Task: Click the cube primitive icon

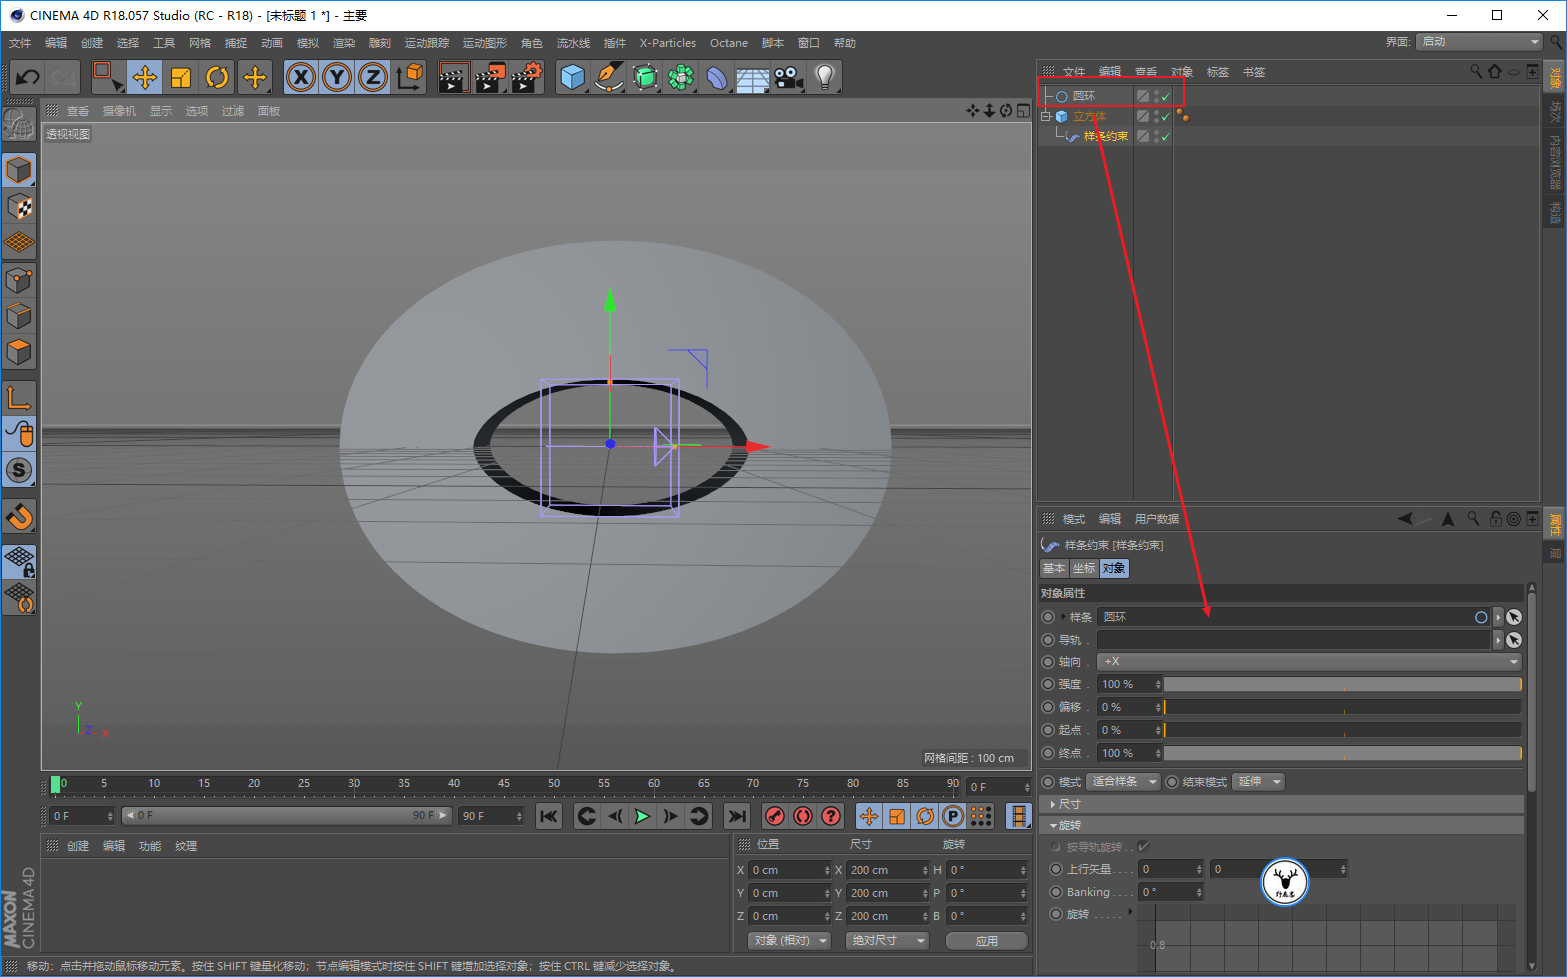Action: pos(572,77)
